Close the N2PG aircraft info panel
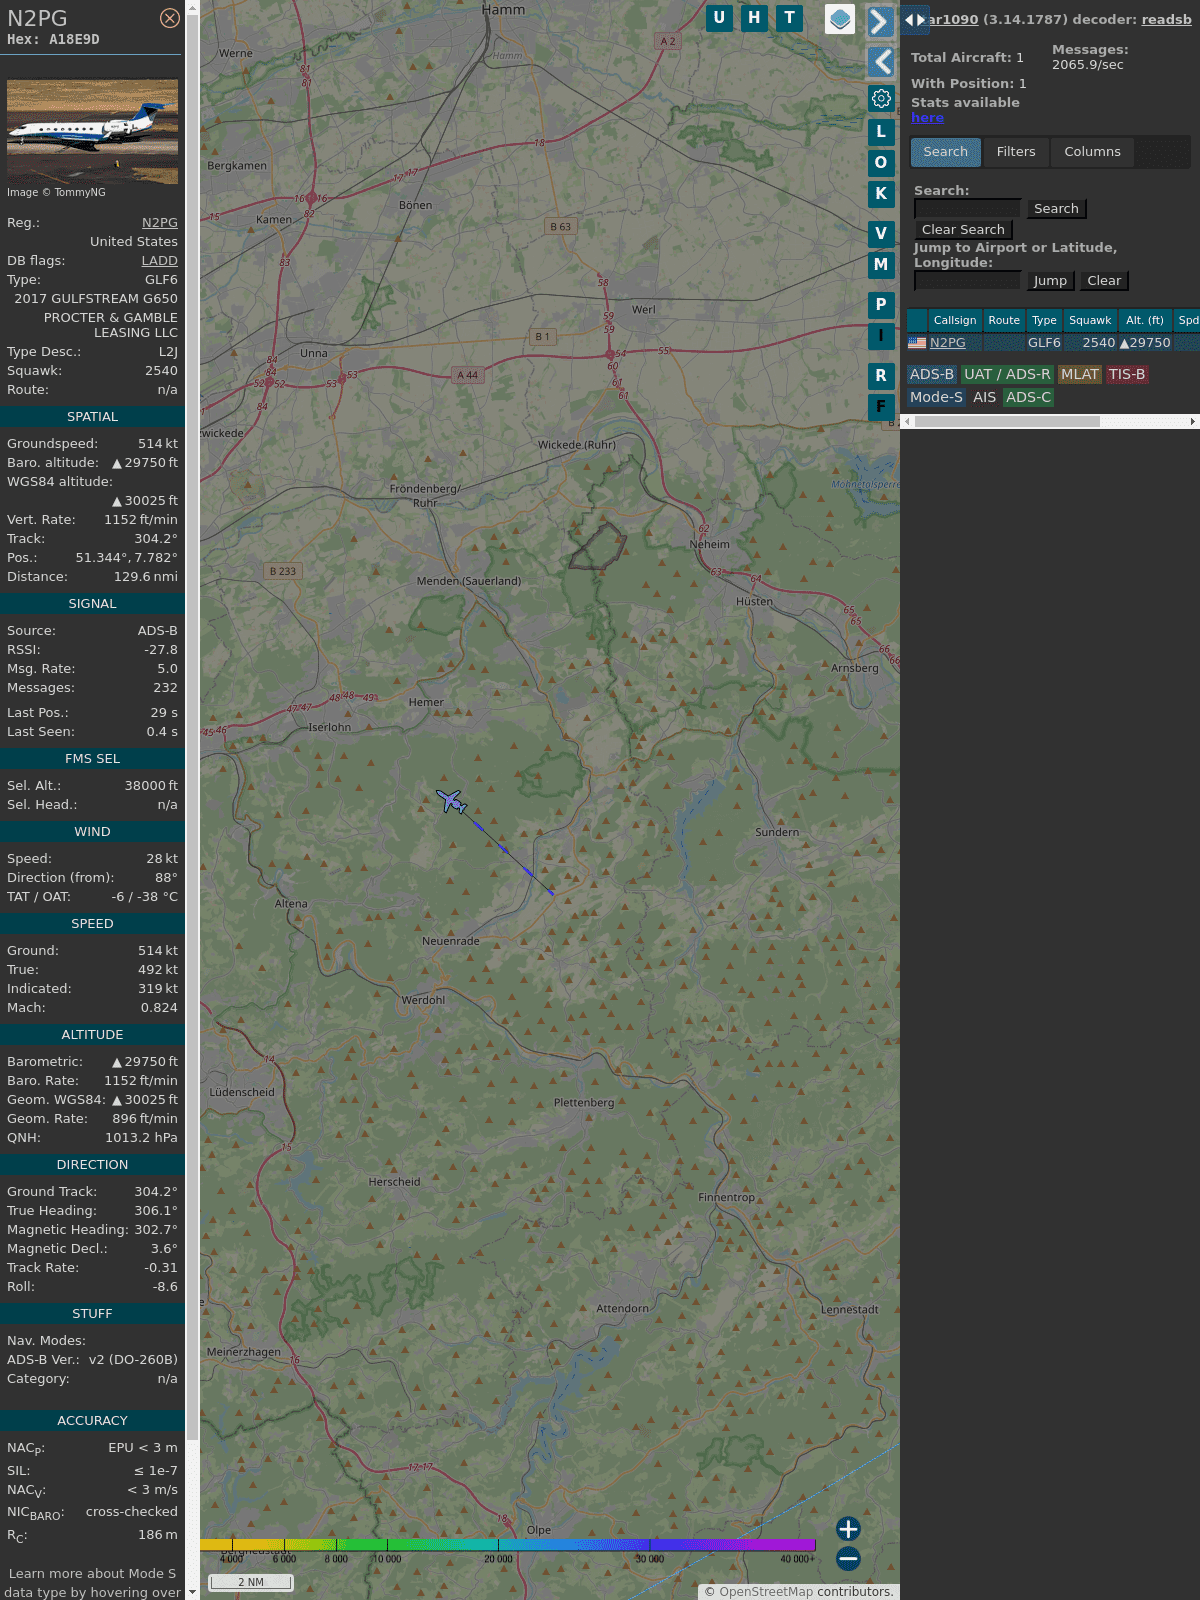This screenshot has height=1600, width=1200. (170, 18)
